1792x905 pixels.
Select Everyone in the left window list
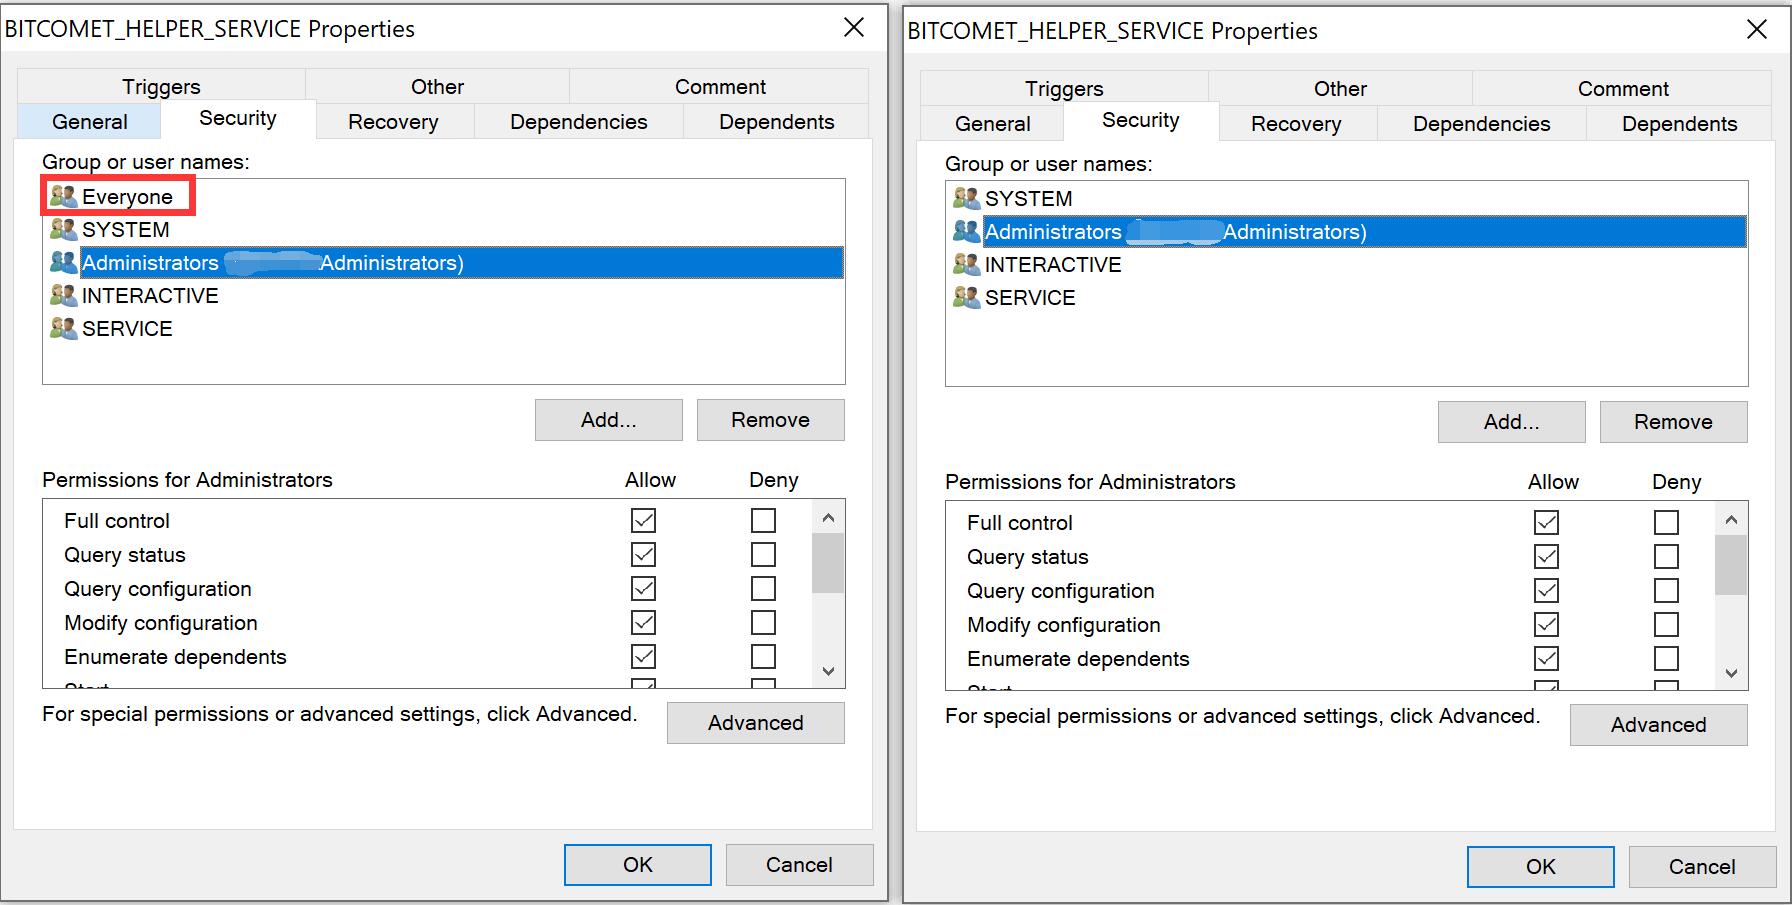(x=127, y=197)
